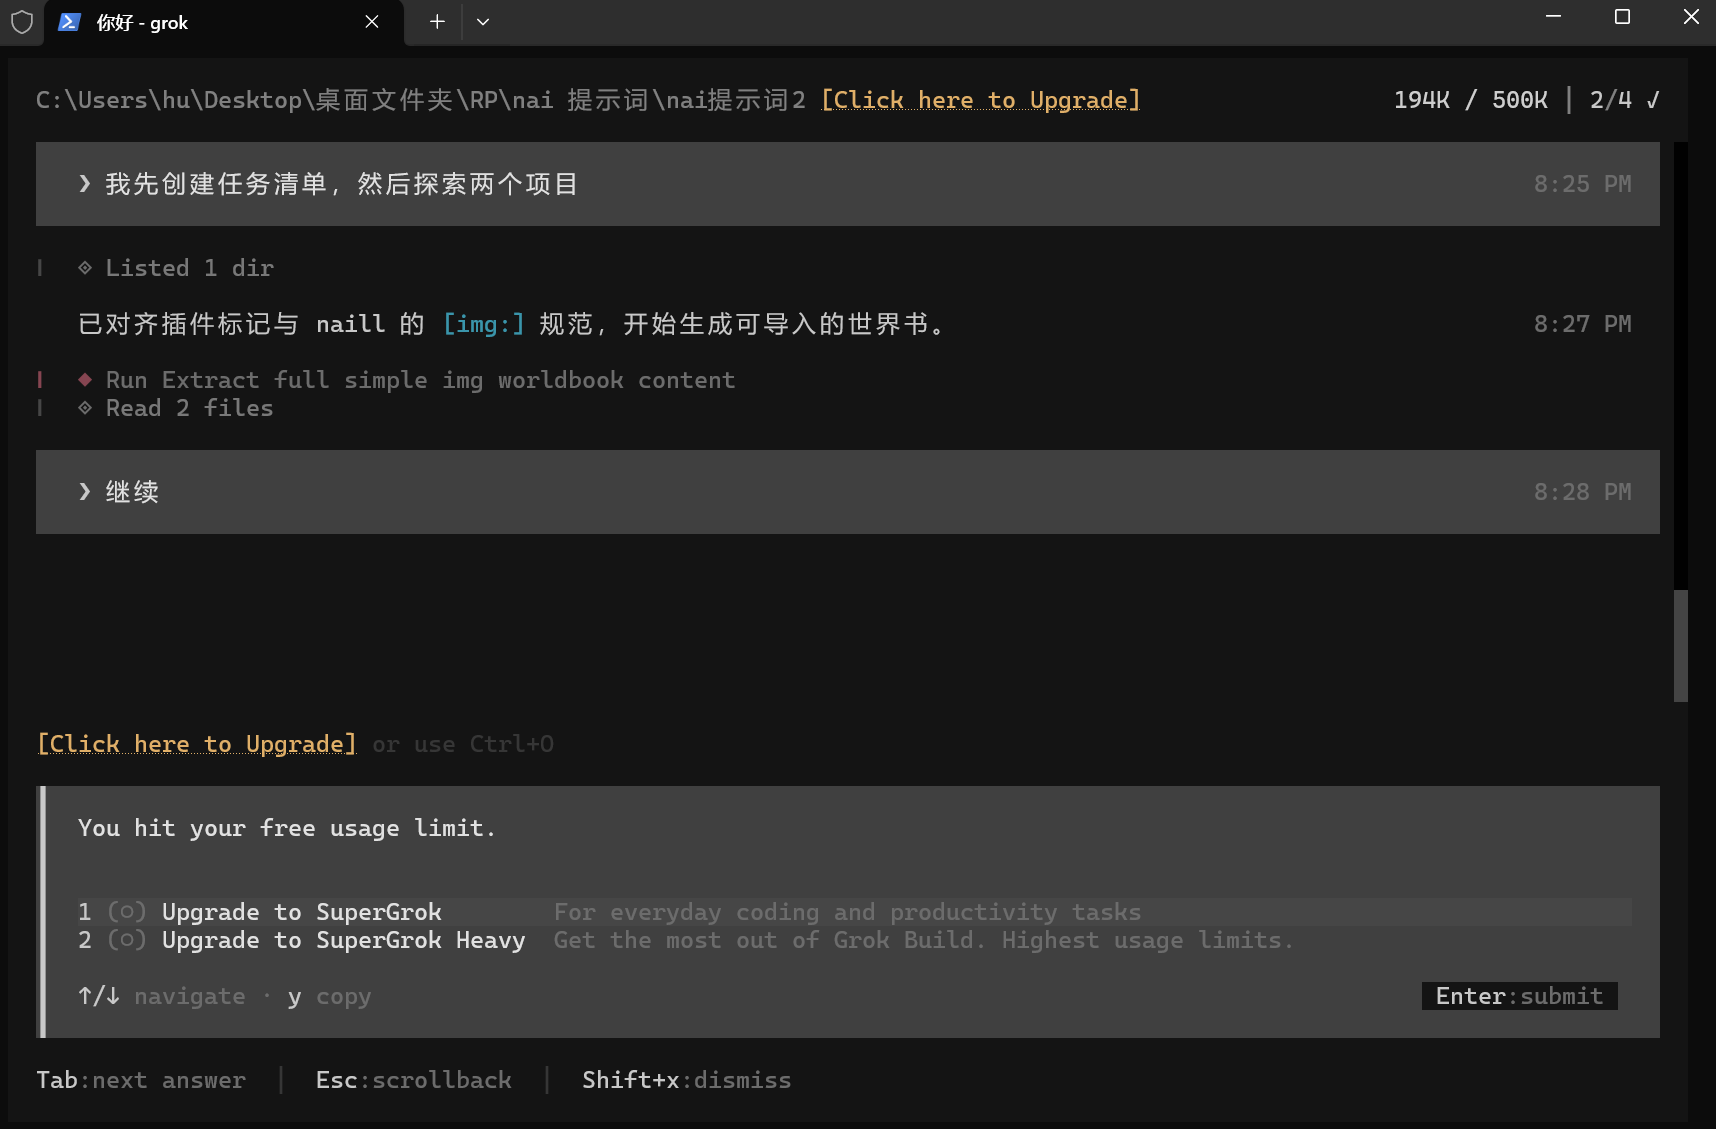
Task: Click the diamond icon beside Listed 1 dir
Action: pos(85,268)
